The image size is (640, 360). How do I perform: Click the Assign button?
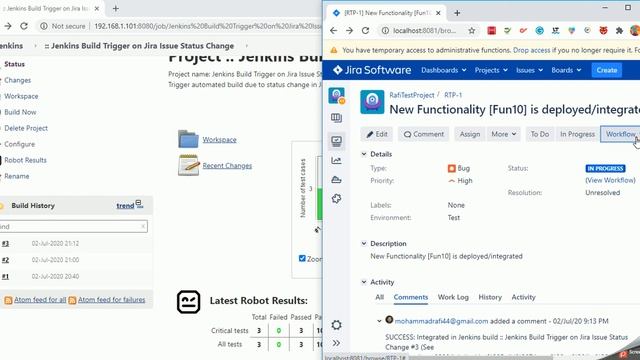[470, 134]
